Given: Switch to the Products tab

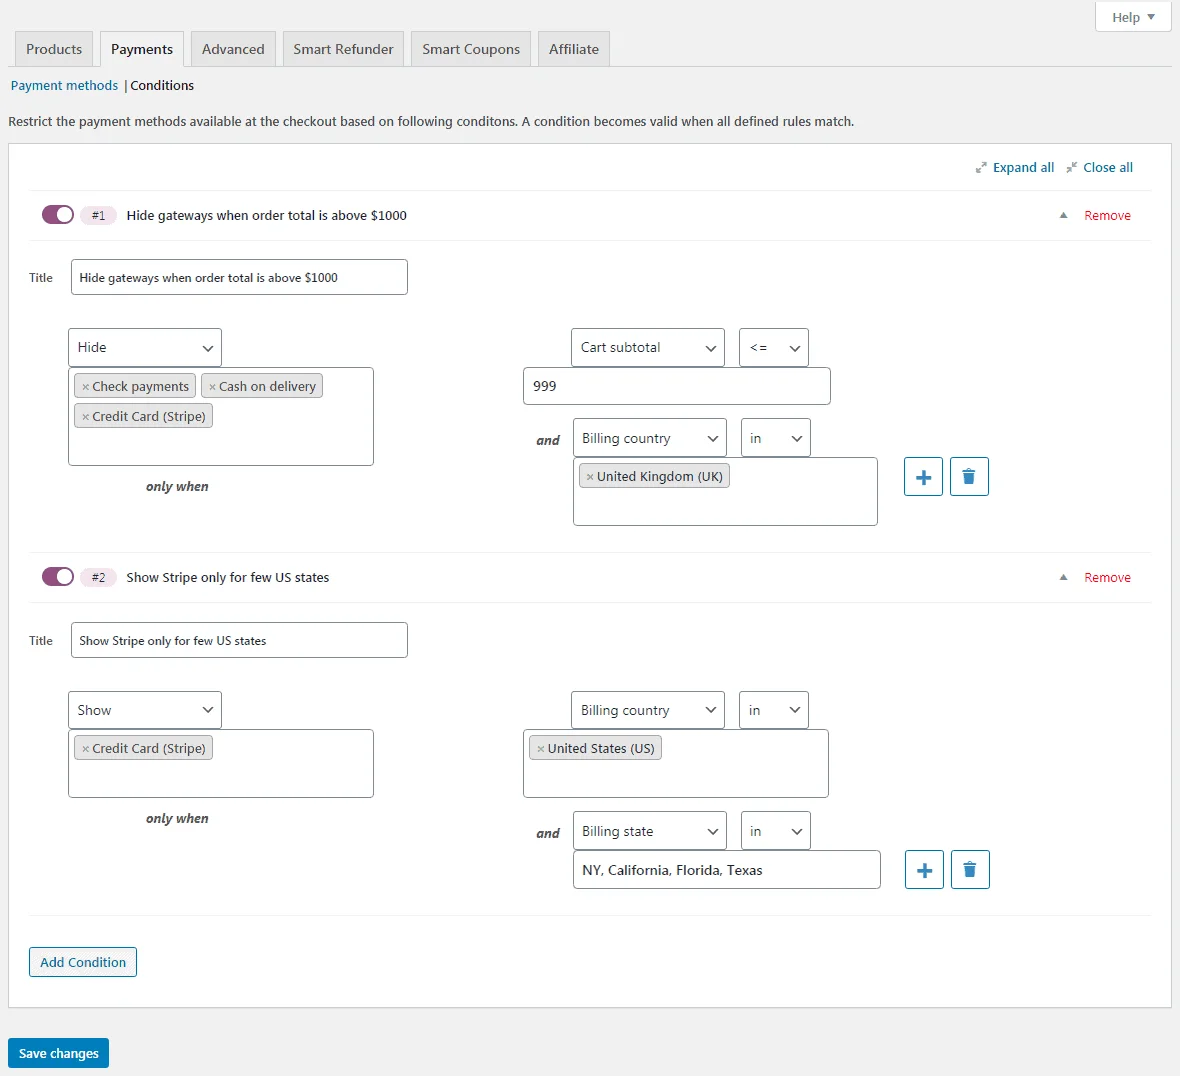Looking at the screenshot, I should point(54,49).
